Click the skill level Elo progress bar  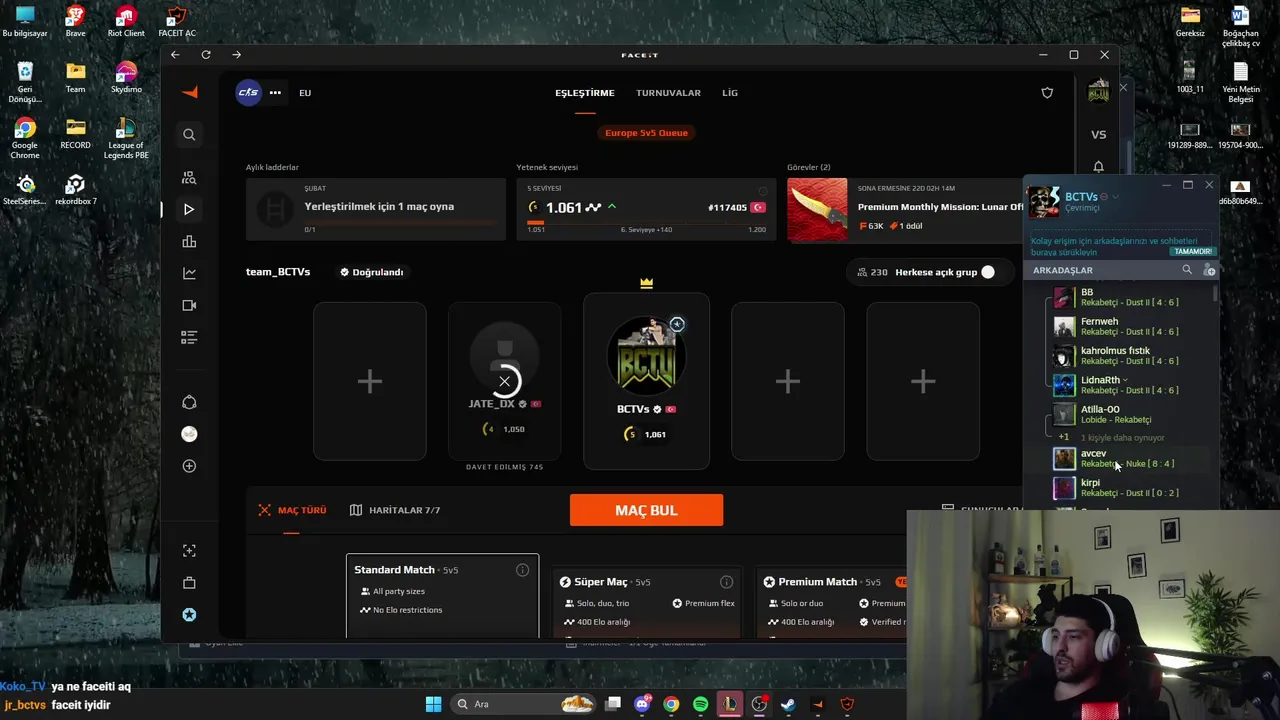[x=646, y=222]
